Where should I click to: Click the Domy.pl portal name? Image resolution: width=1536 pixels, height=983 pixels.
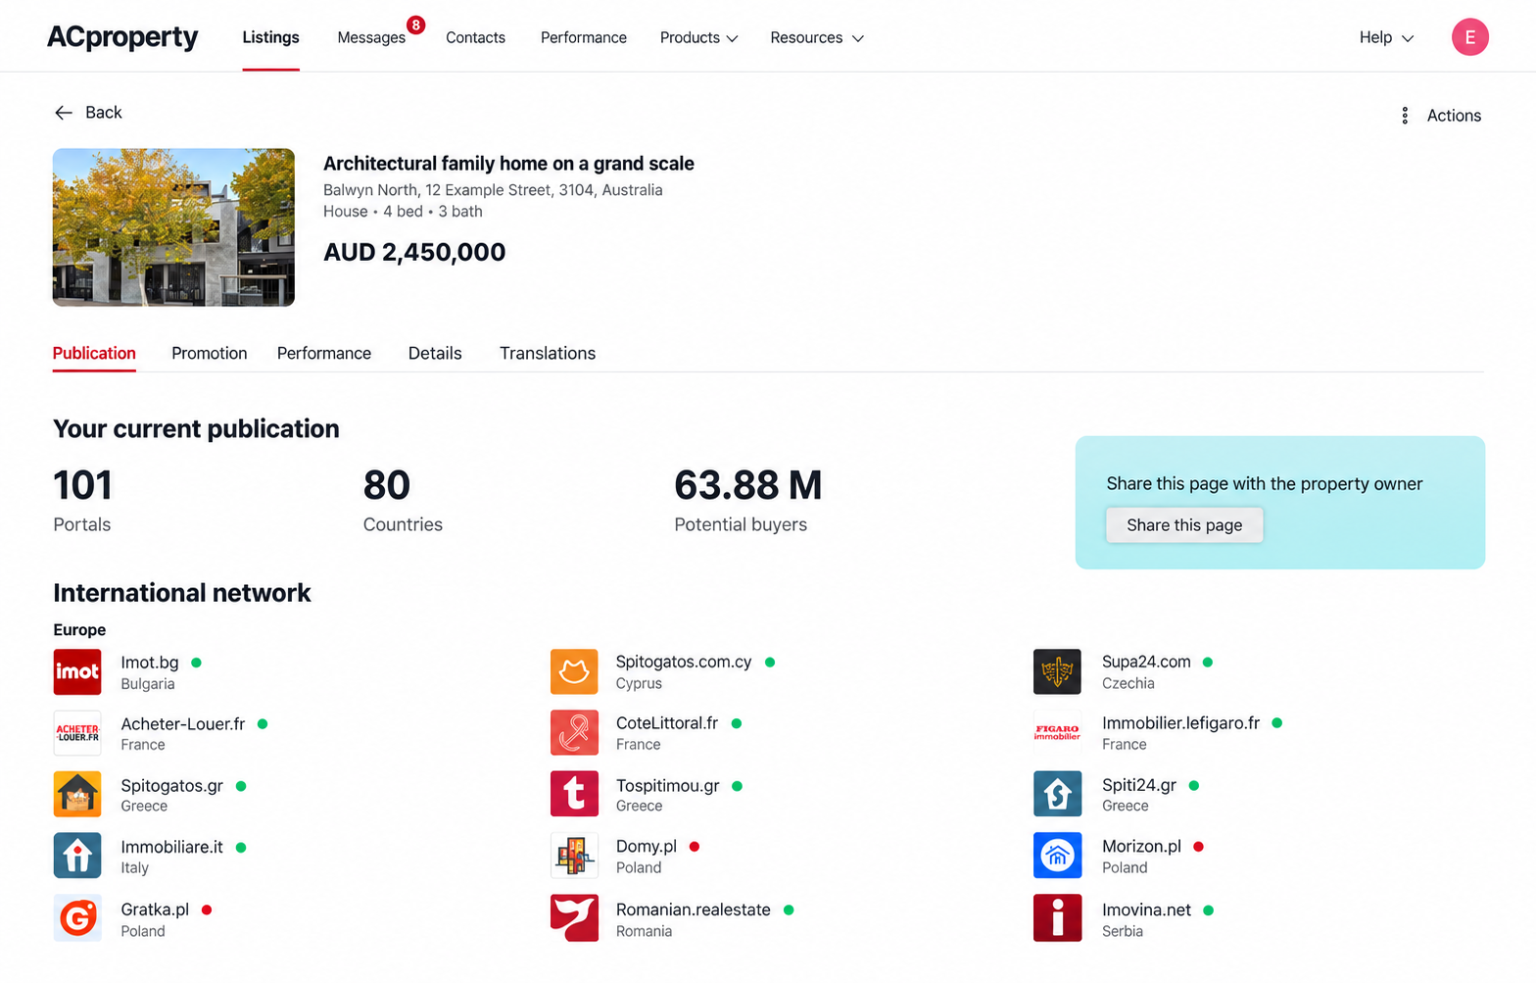(x=646, y=847)
